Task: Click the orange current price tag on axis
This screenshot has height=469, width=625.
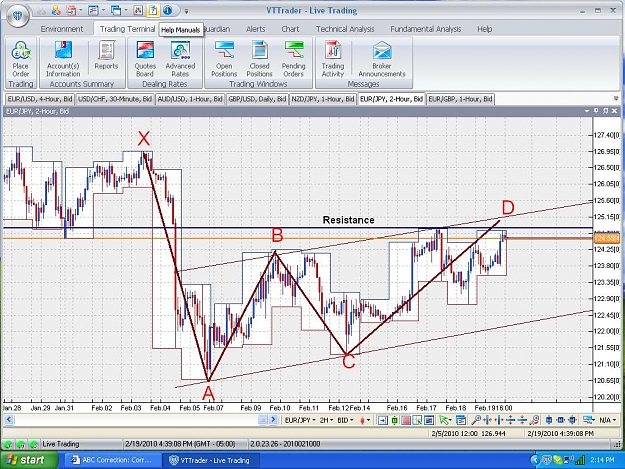Action: click(x=607, y=238)
